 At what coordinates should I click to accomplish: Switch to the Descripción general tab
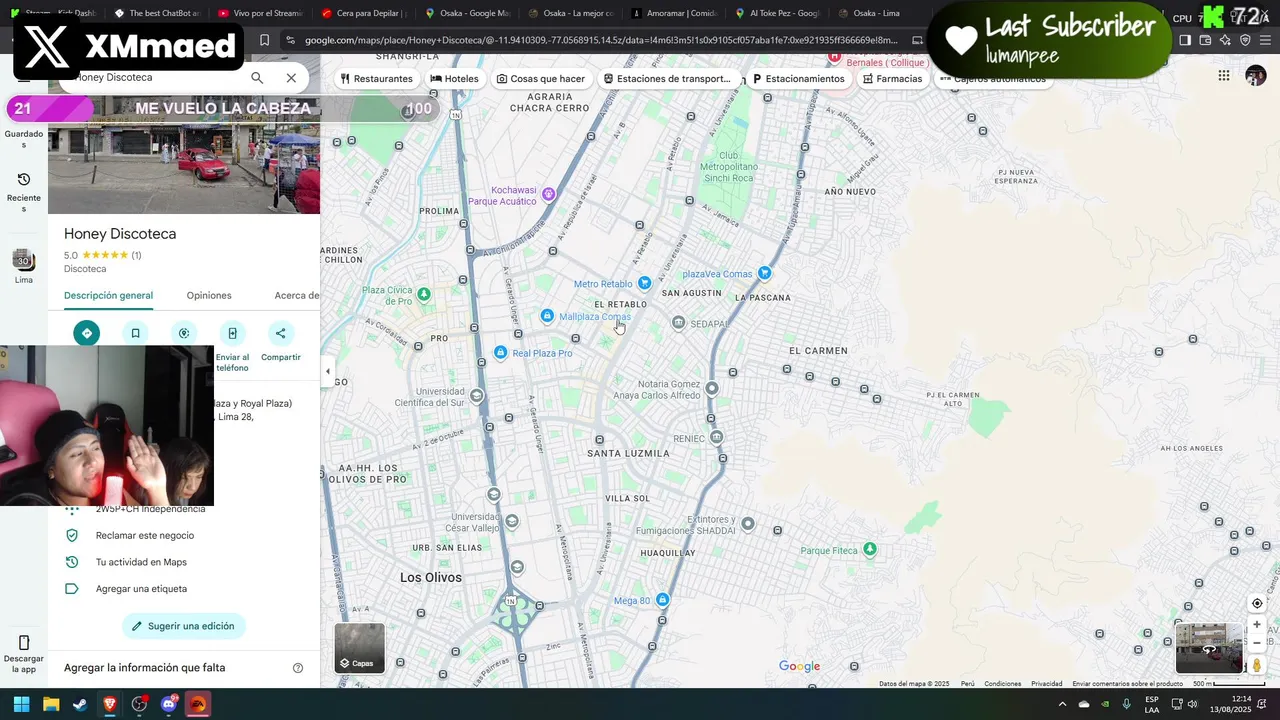(x=108, y=296)
